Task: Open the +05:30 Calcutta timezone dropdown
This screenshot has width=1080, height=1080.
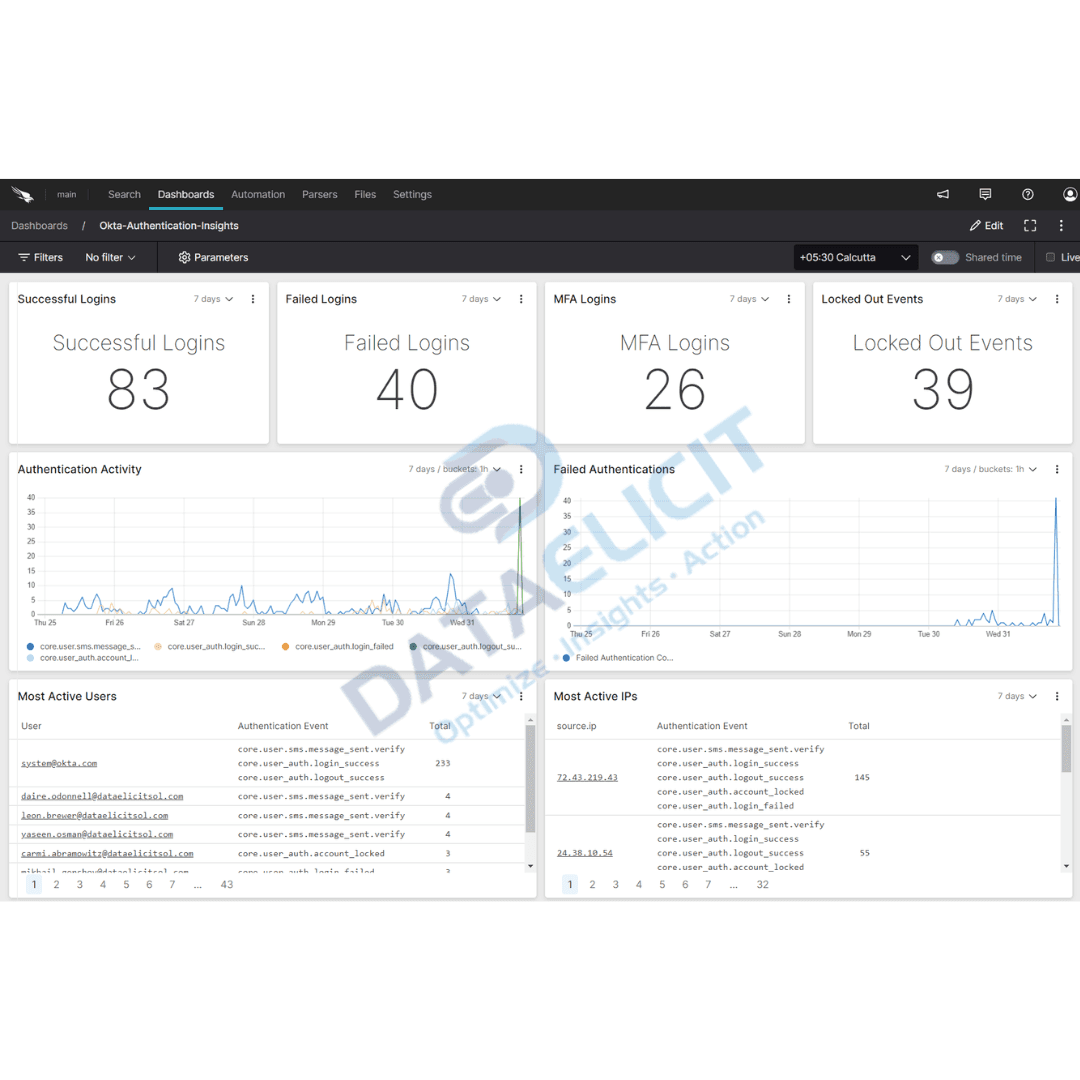Action: (855, 257)
